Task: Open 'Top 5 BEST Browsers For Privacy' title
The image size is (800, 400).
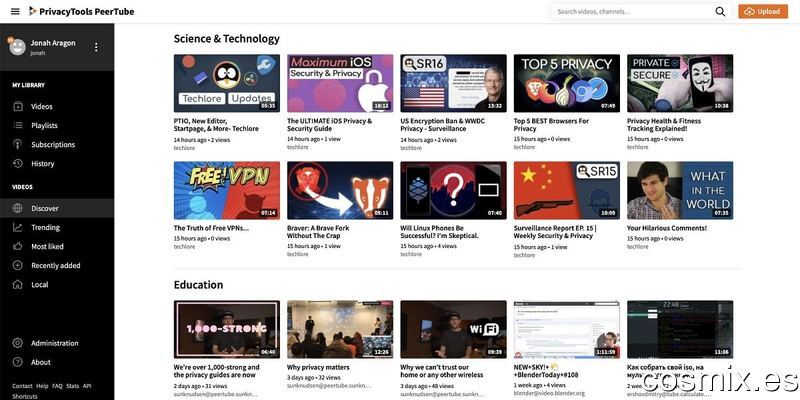Action: pyautogui.click(x=551, y=125)
